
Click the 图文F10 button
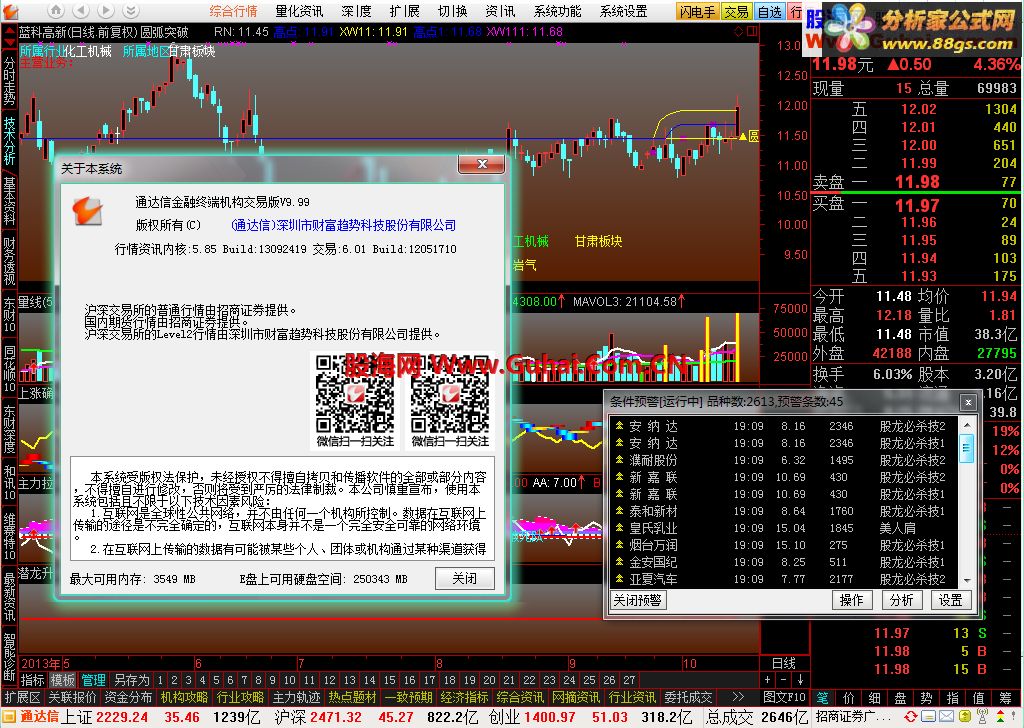784,697
